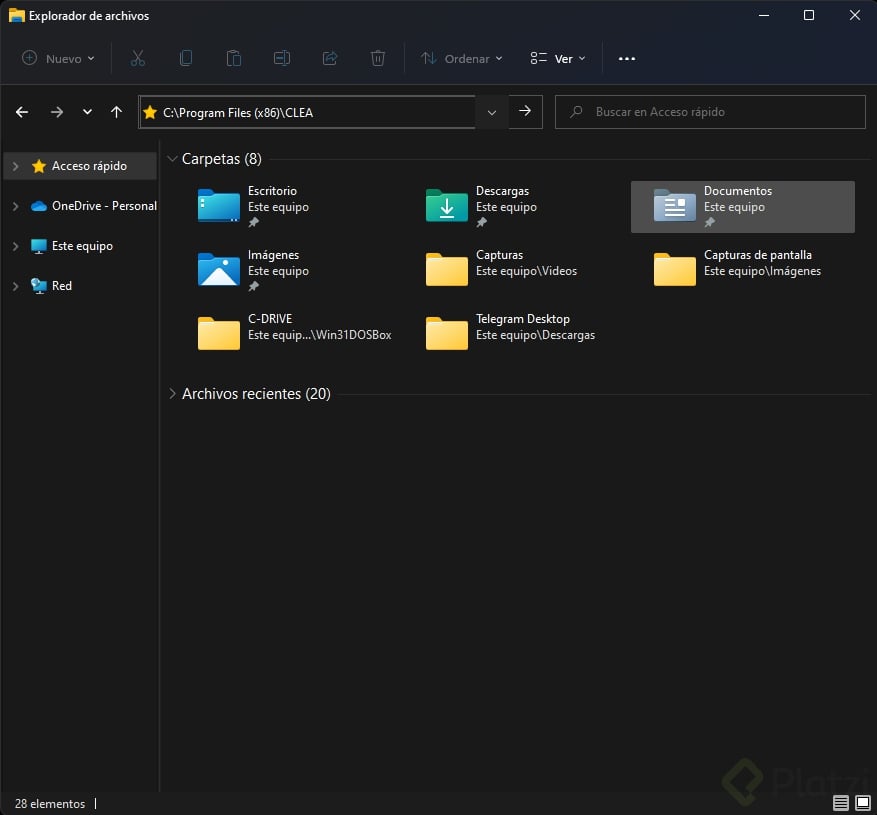Click the Buscar en Acceso rápido search box
The width and height of the screenshot is (877, 815).
click(710, 112)
